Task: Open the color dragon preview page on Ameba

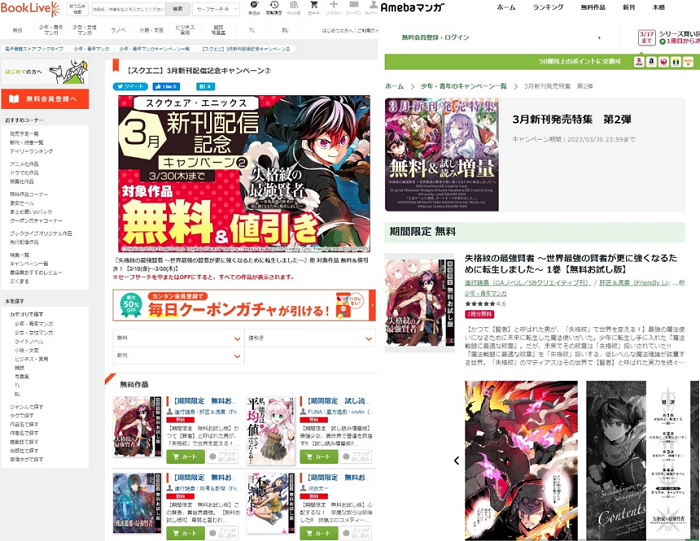Action: coord(521,461)
